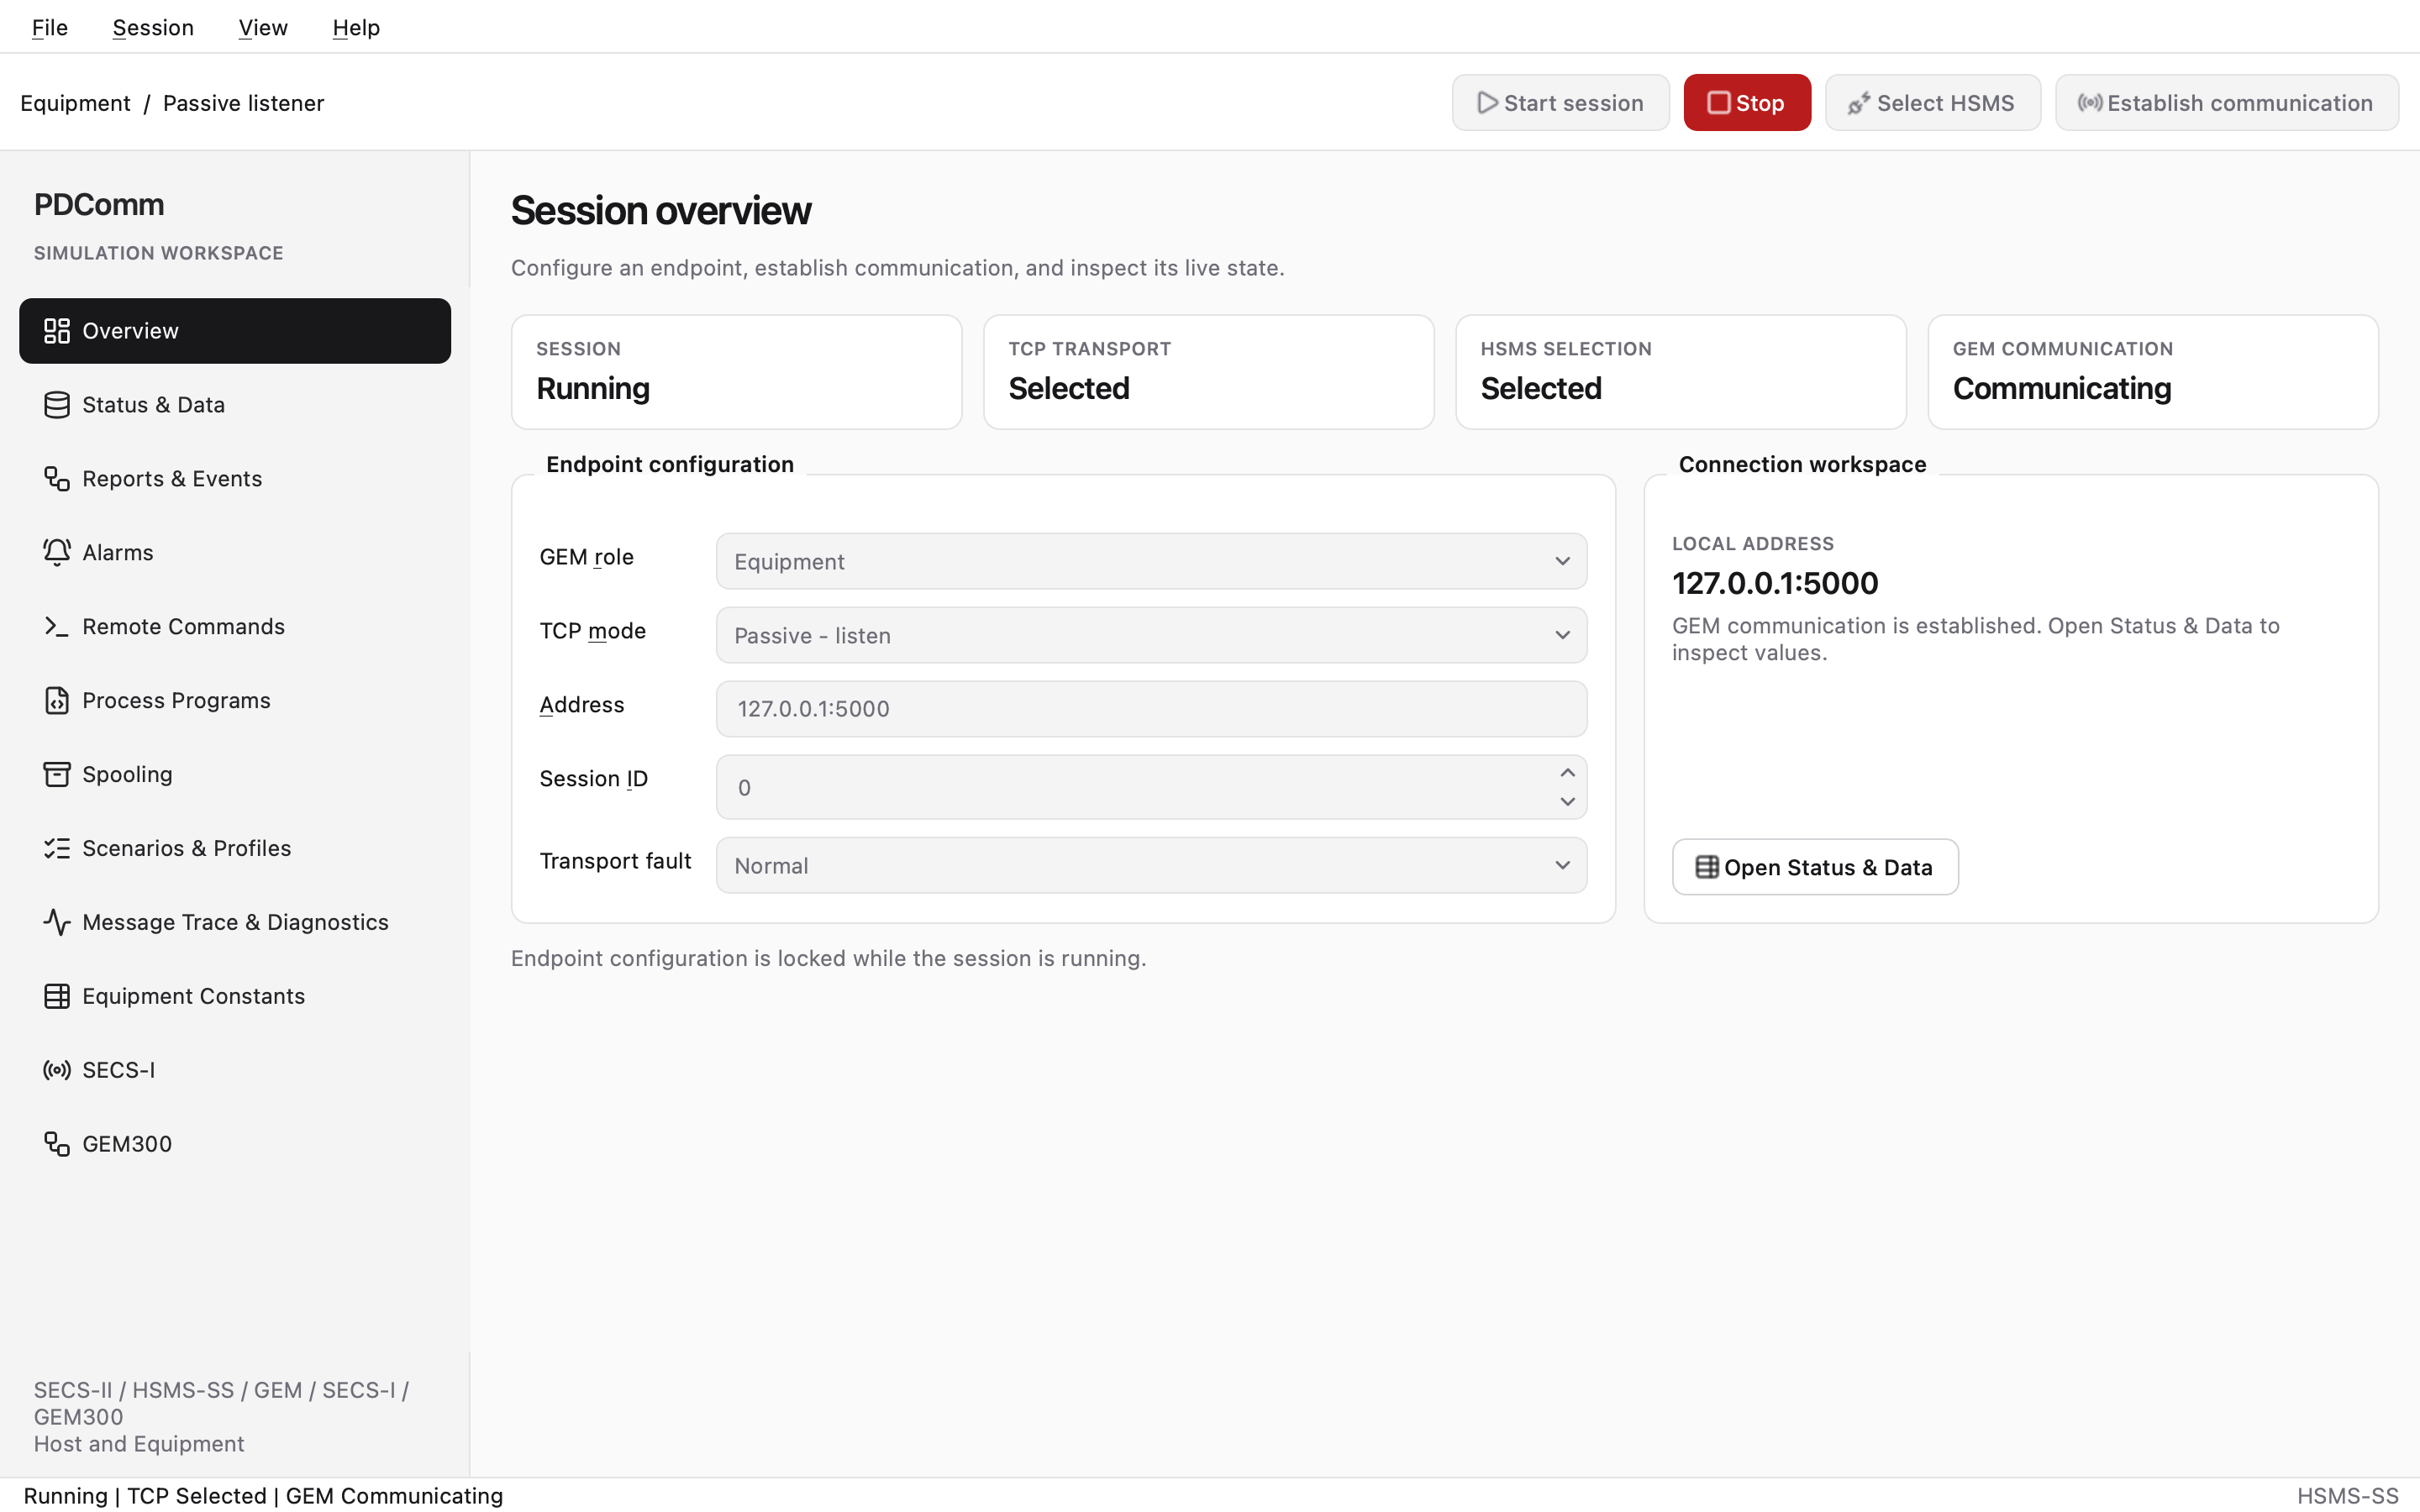The image size is (2420, 1512).
Task: Select Message Trace & Diagnostics pulse icon
Action: pos(57,922)
